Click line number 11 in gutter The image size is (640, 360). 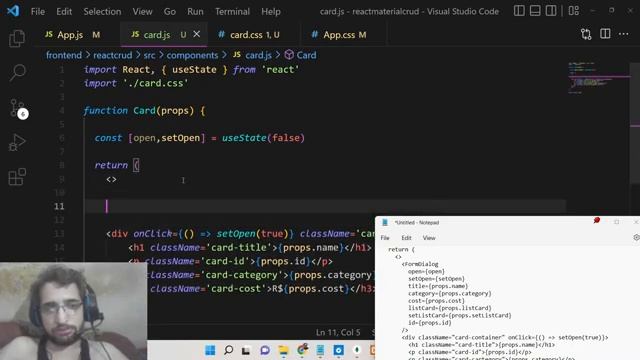click(x=59, y=206)
